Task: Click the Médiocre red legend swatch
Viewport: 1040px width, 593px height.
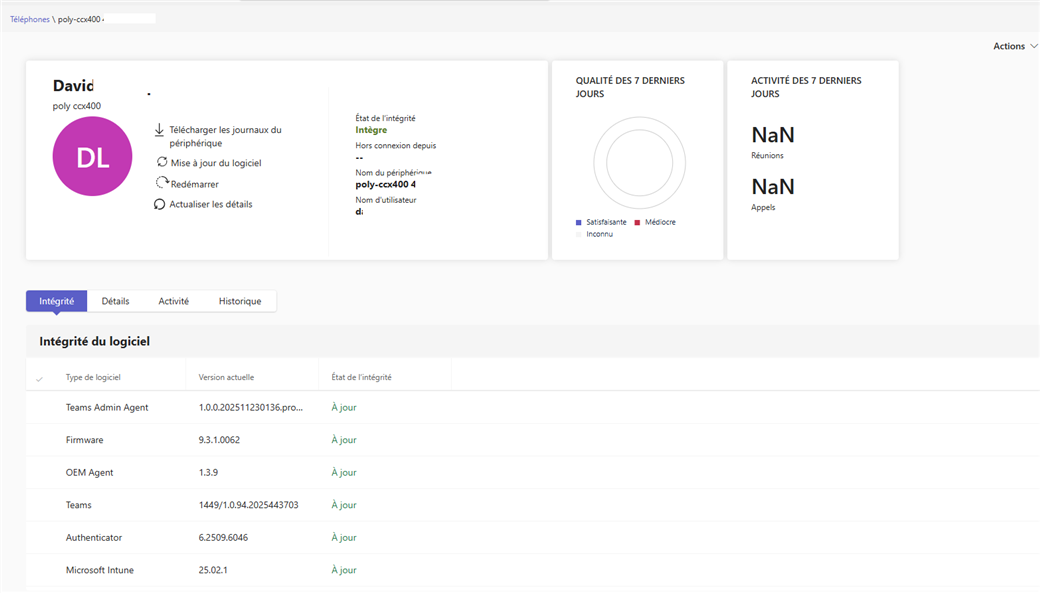Action: (637, 222)
